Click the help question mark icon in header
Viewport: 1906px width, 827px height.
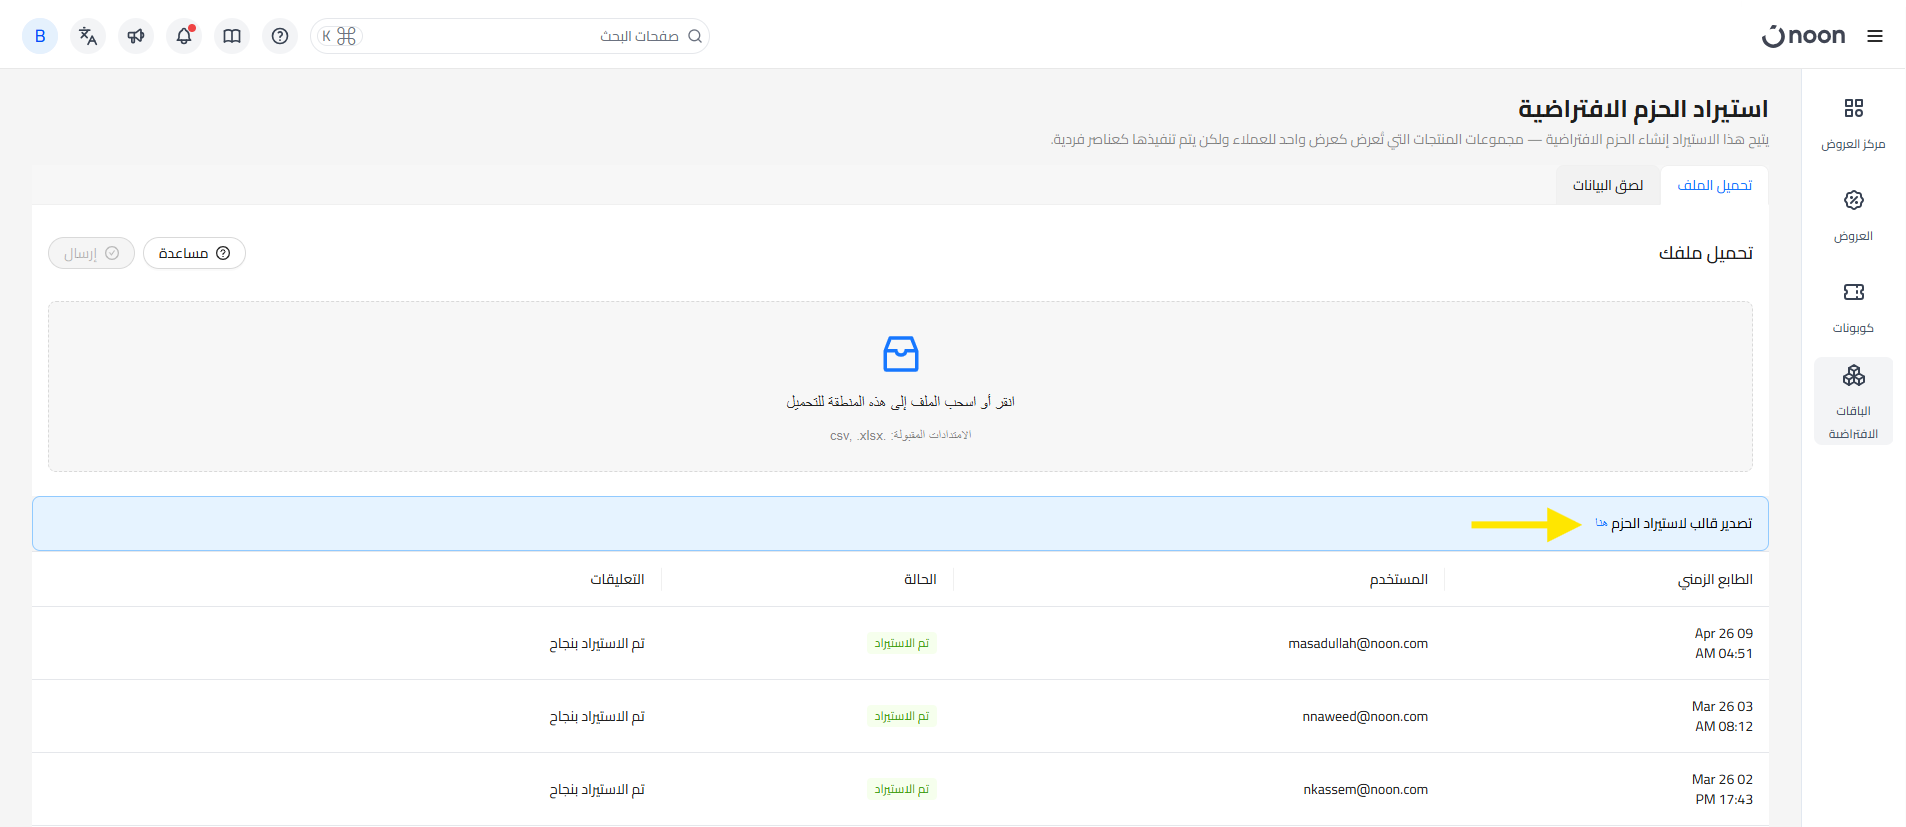(x=280, y=36)
